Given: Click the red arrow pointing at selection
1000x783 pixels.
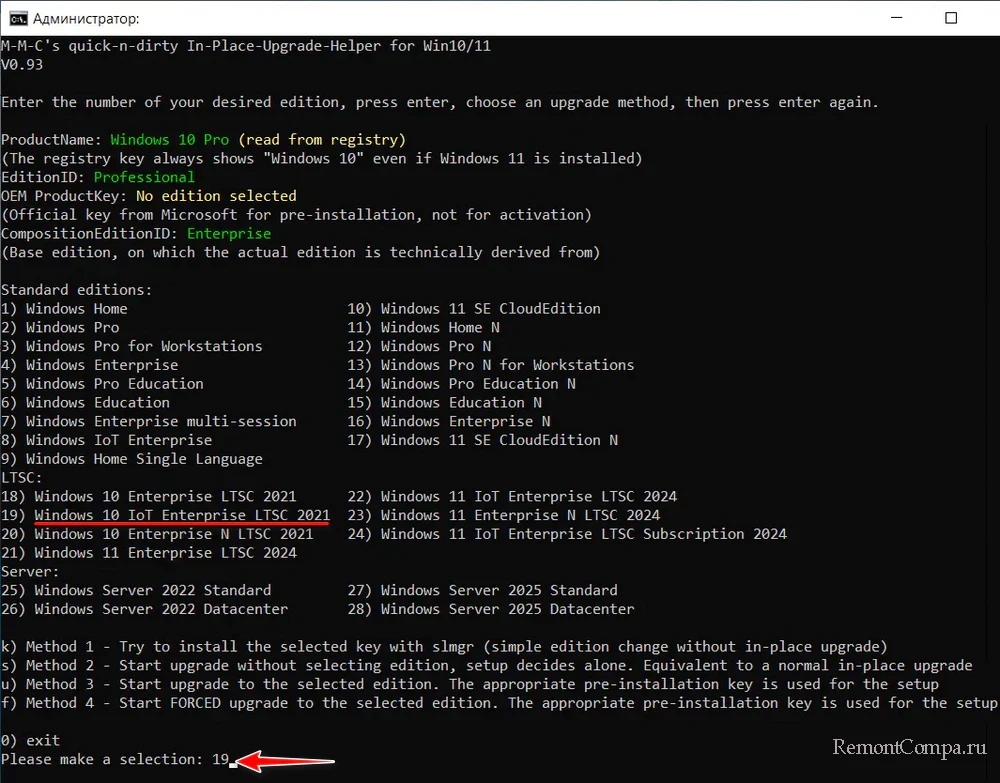Looking at the screenshot, I should 289,760.
